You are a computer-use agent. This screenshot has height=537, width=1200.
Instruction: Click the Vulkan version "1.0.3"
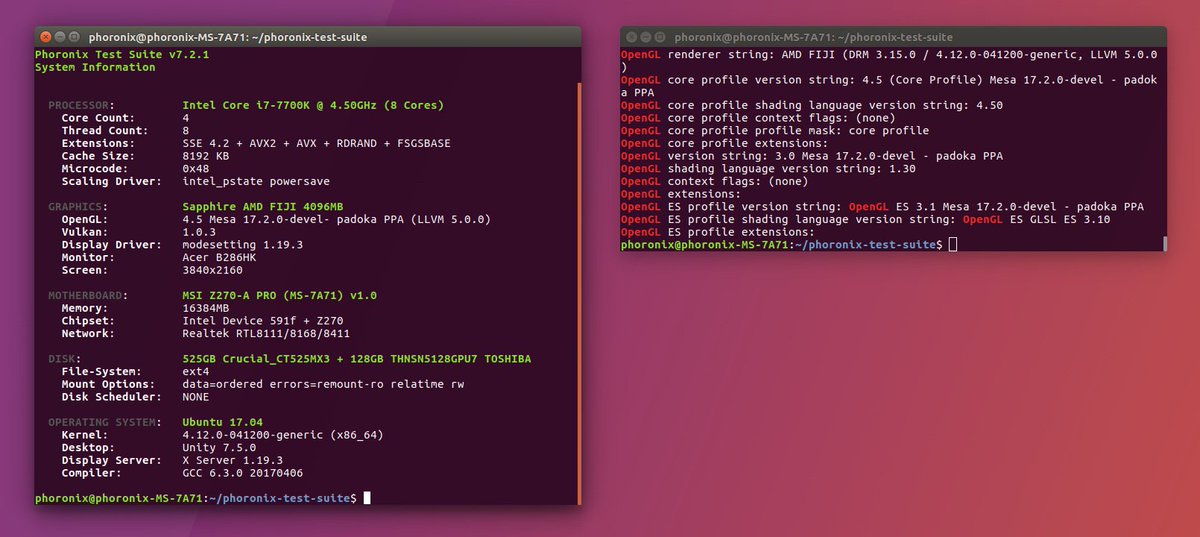(x=198, y=232)
